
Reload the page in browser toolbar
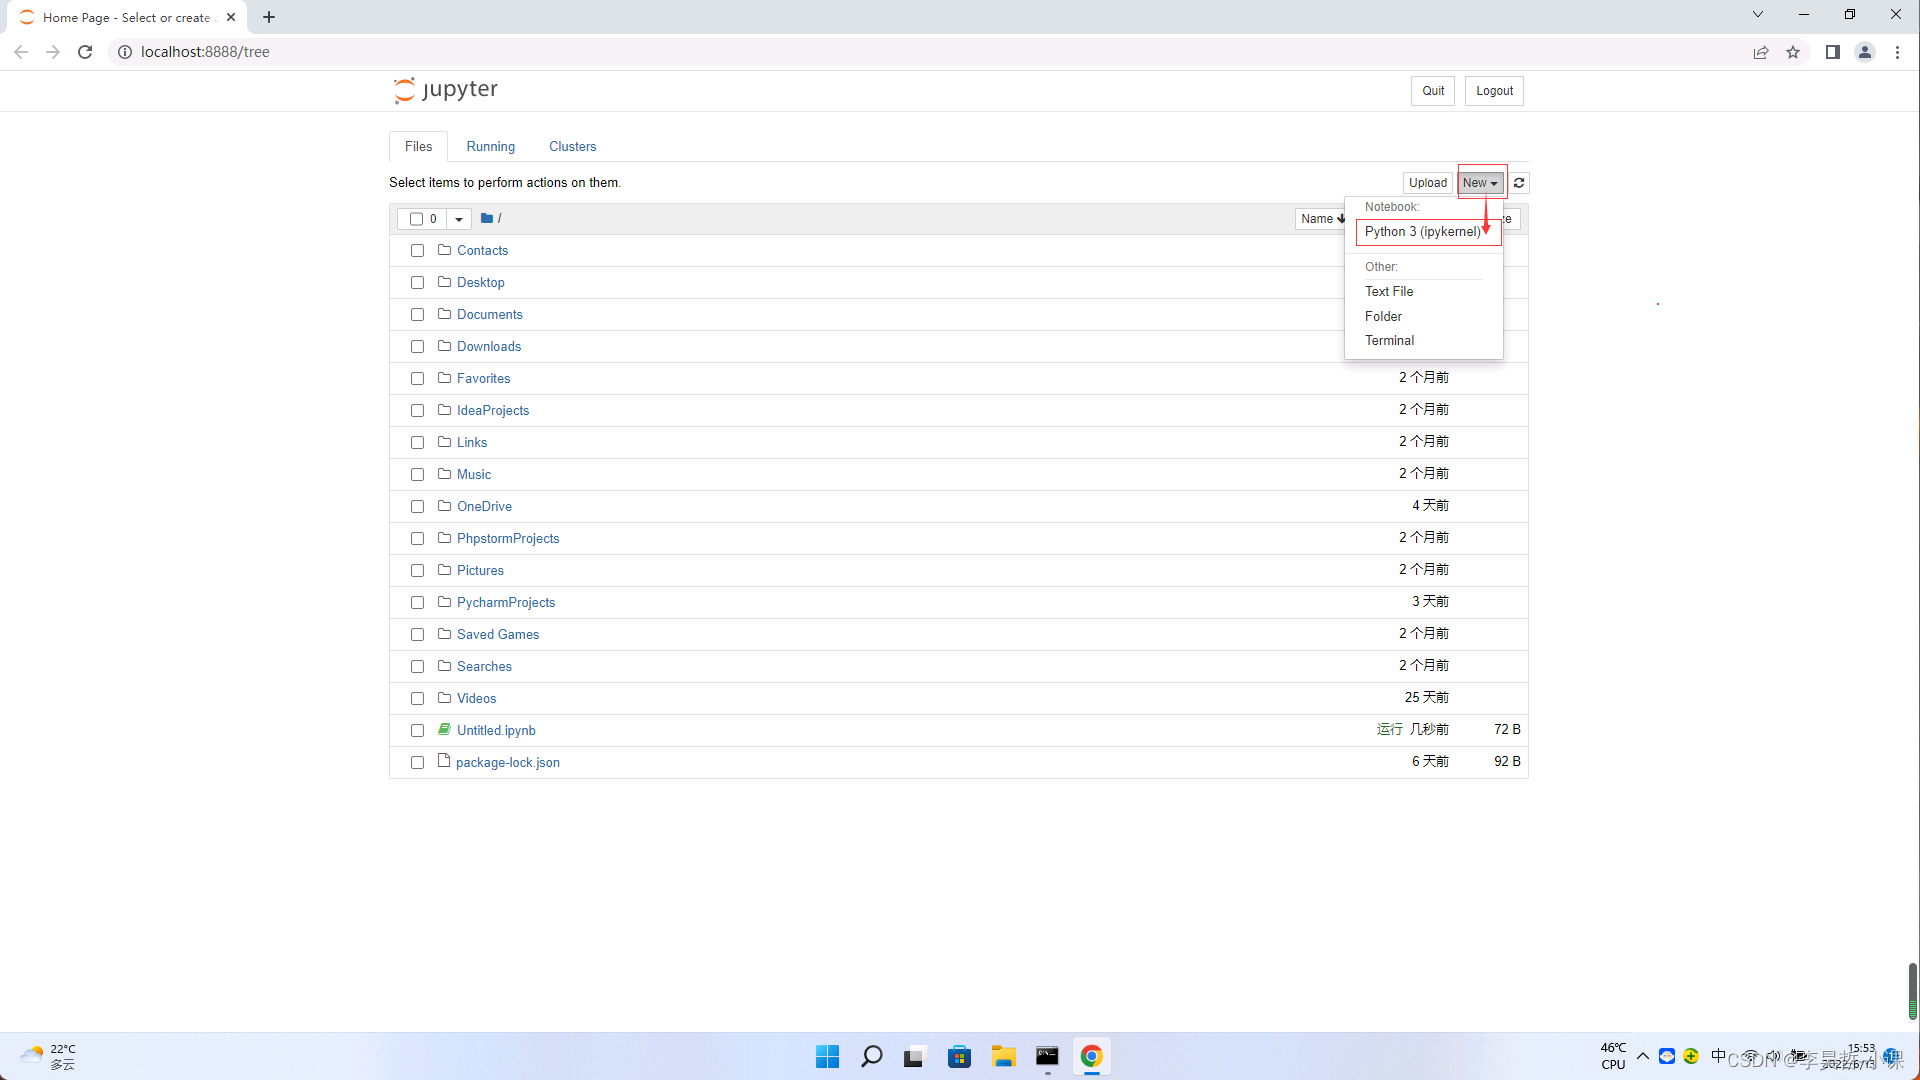click(85, 52)
